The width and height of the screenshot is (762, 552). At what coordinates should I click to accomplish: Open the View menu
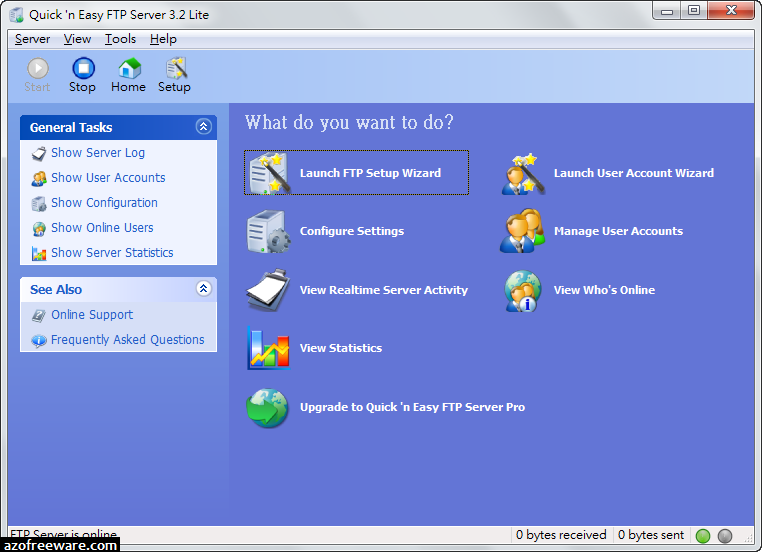[x=77, y=39]
